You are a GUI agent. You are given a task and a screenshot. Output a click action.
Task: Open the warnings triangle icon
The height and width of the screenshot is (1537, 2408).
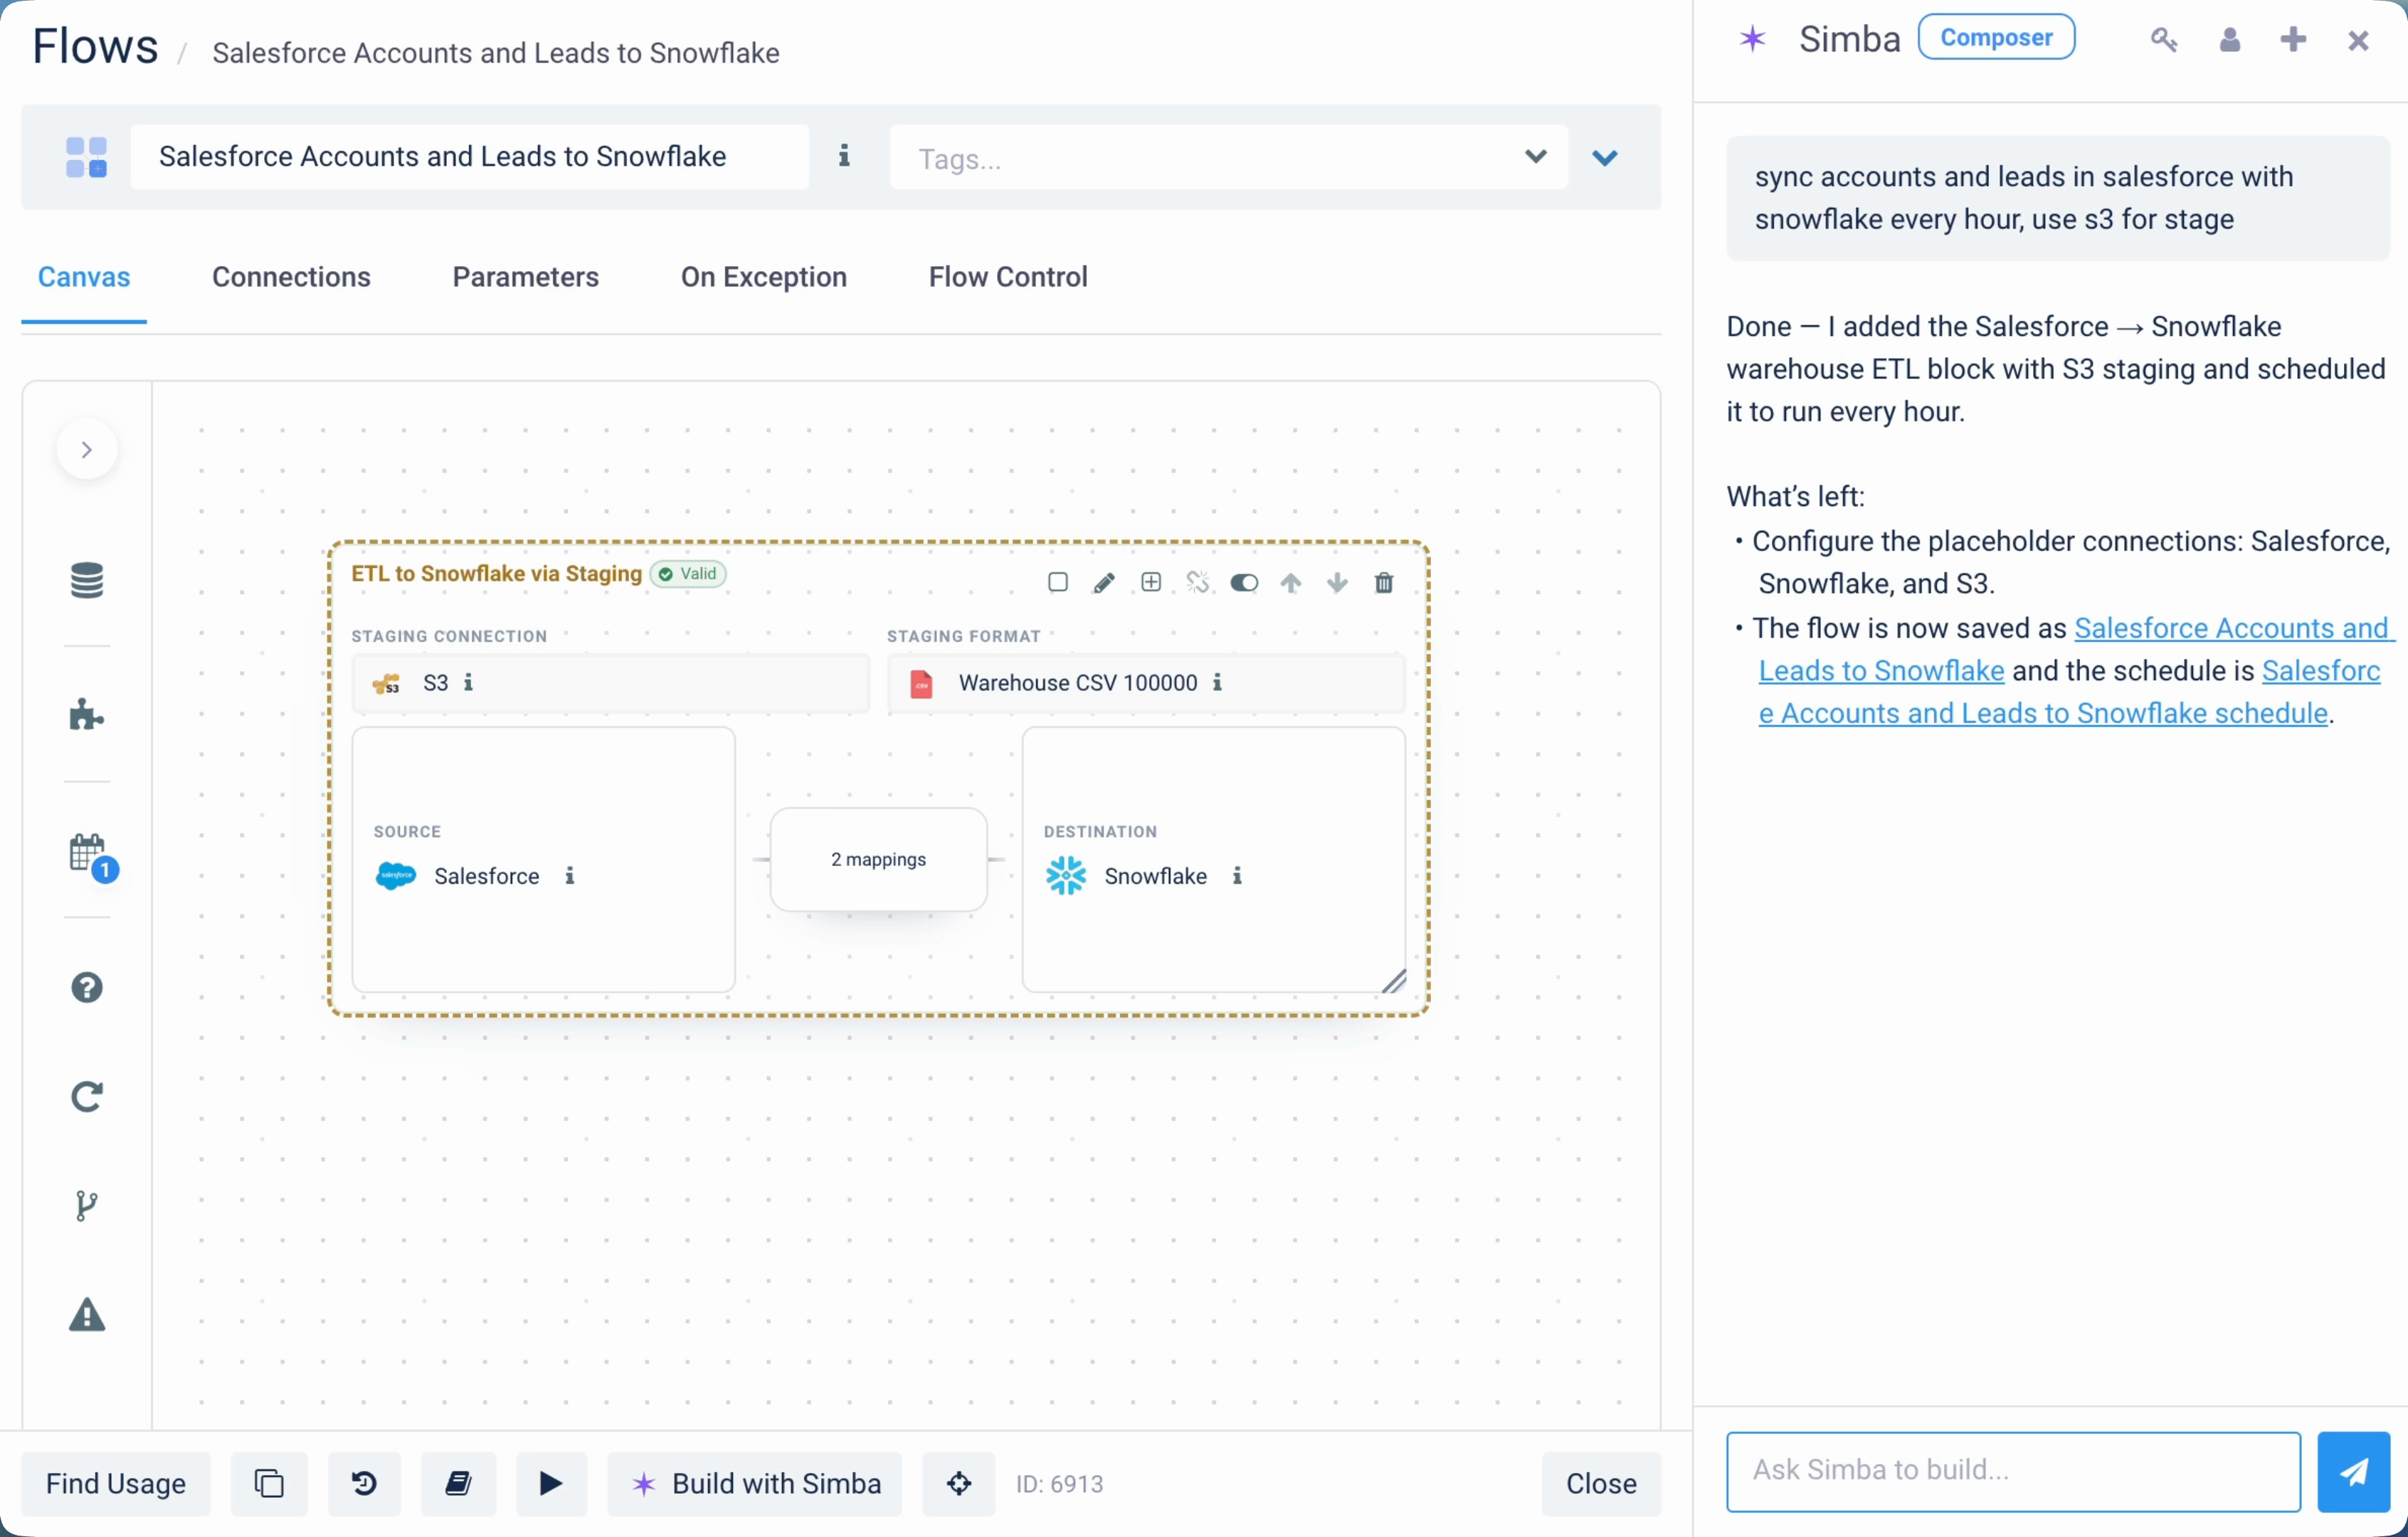click(87, 1315)
